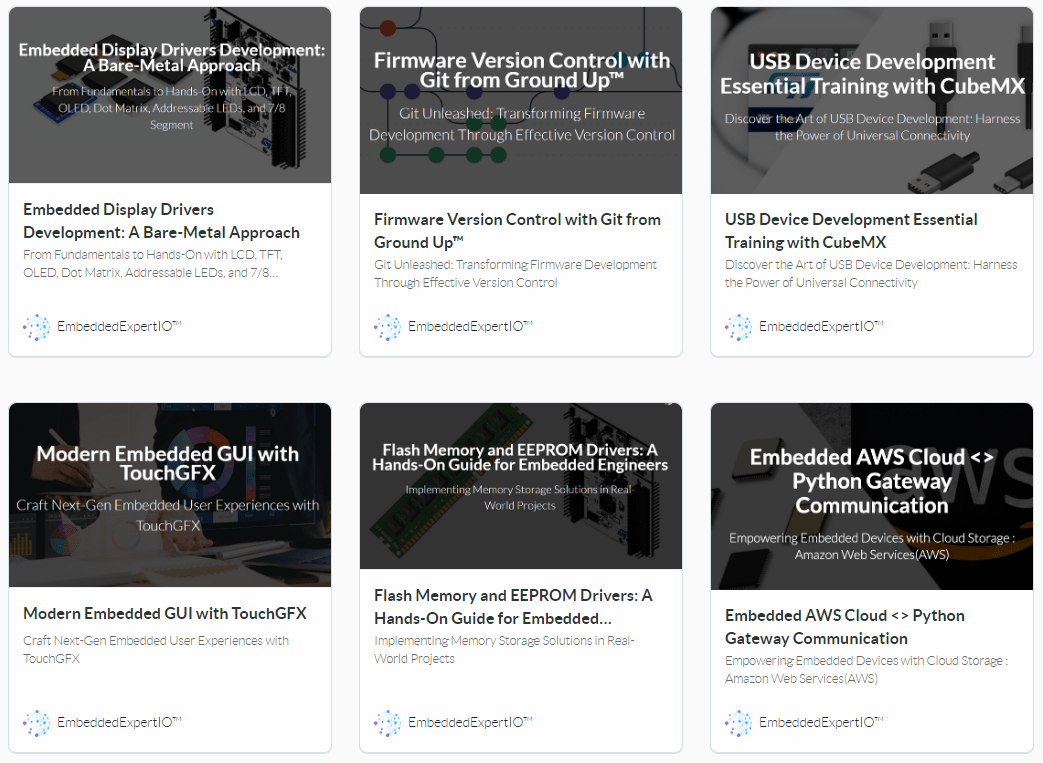Click the EmbeddedExpertIO logo on the USB Device card
This screenshot has height=763, width=1043.
[738, 327]
